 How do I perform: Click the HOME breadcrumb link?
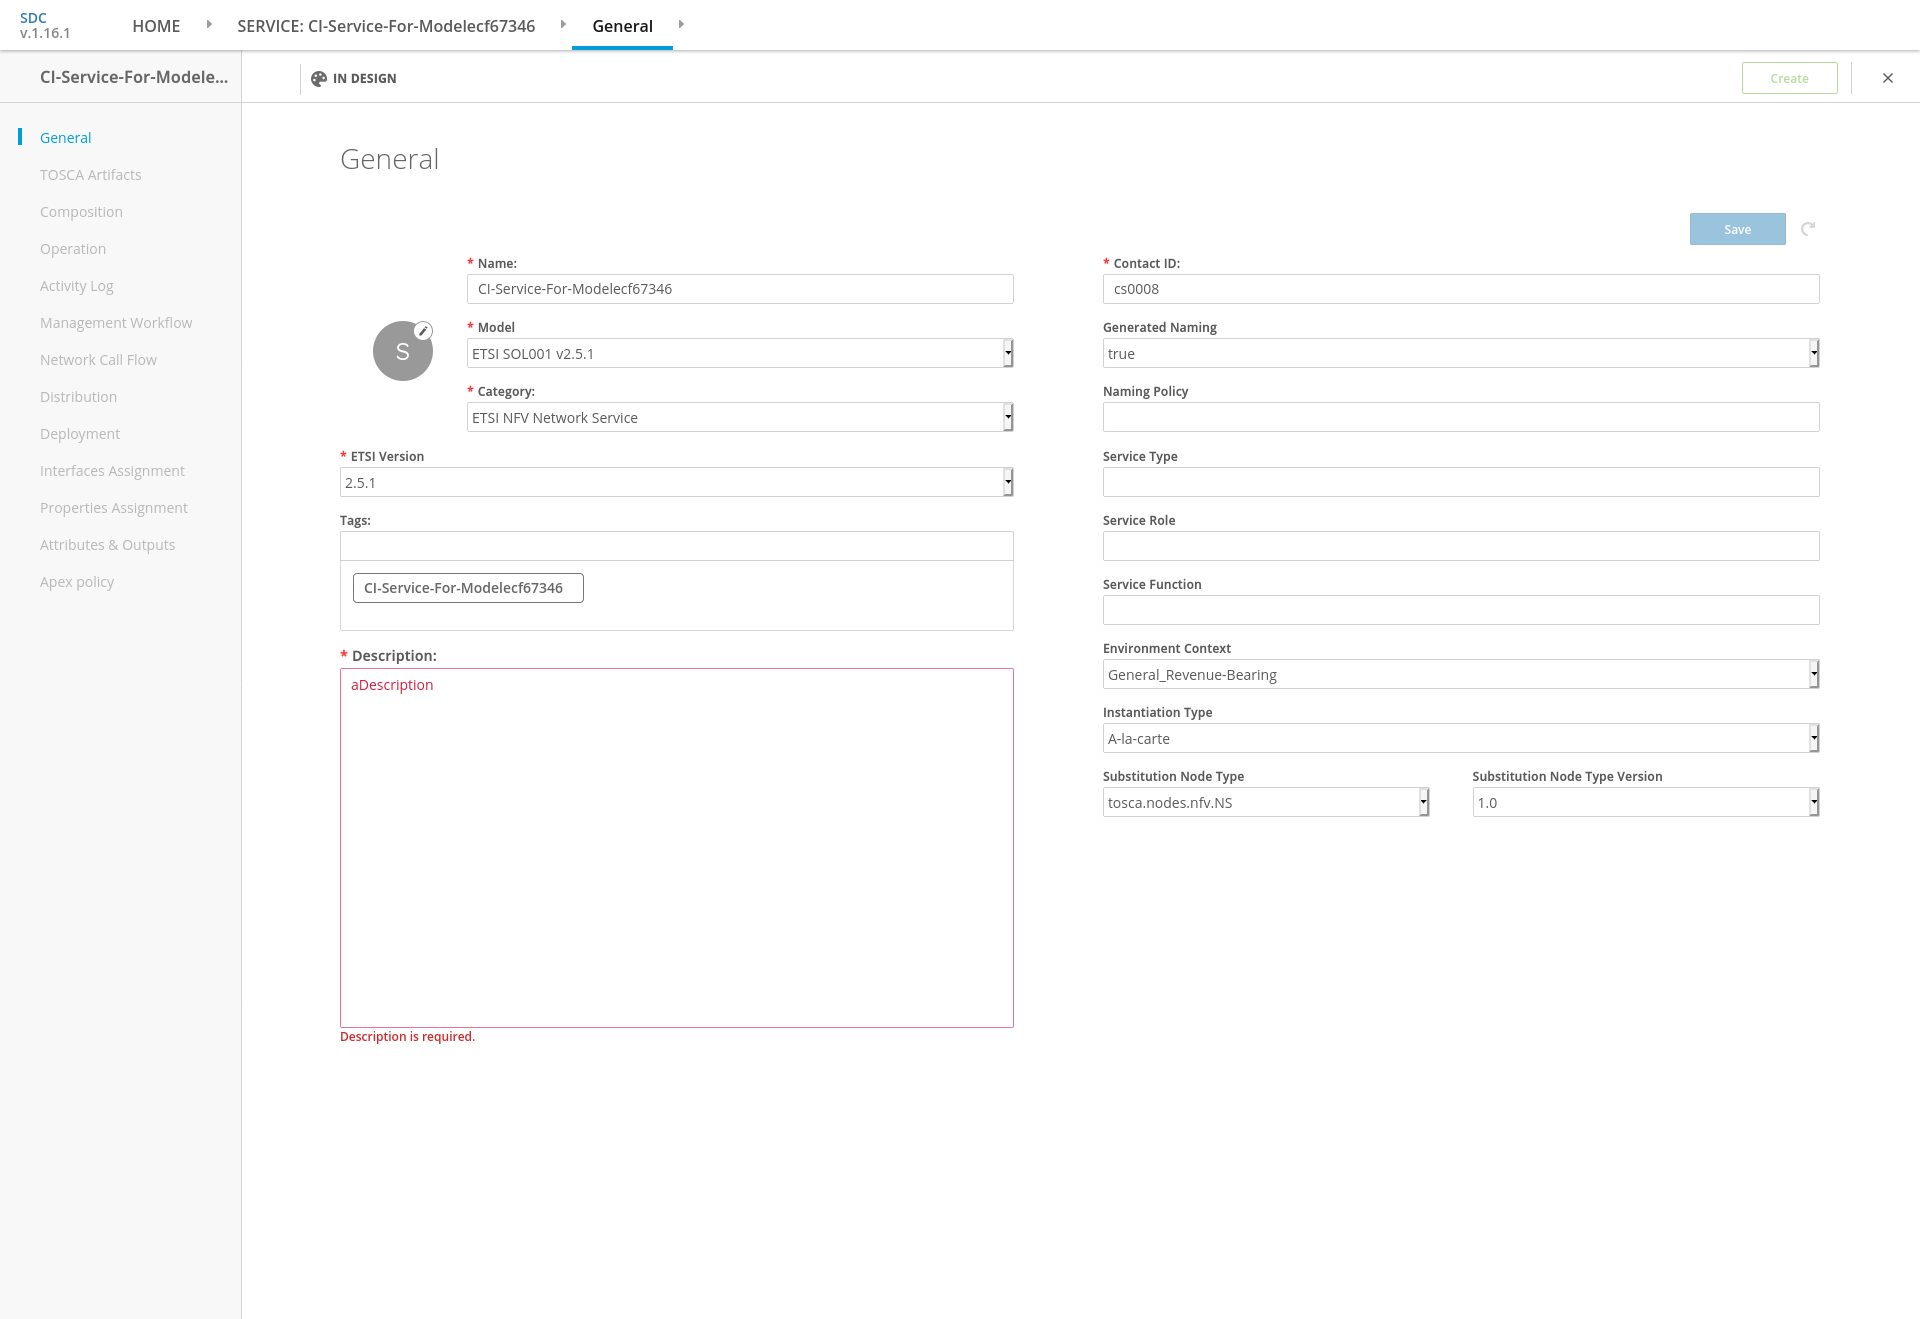(156, 26)
